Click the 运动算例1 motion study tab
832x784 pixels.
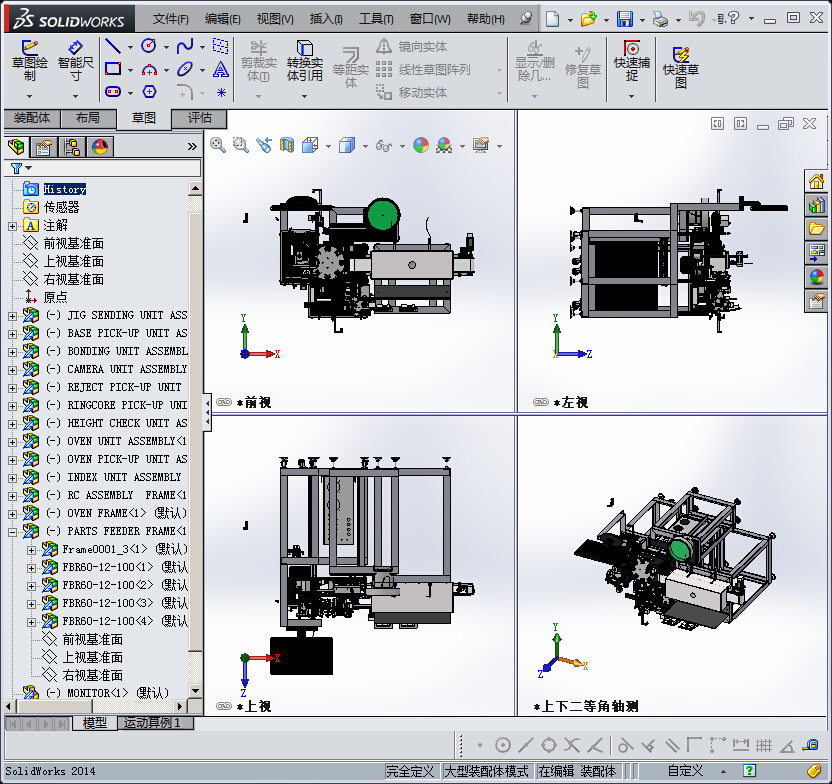coord(151,723)
